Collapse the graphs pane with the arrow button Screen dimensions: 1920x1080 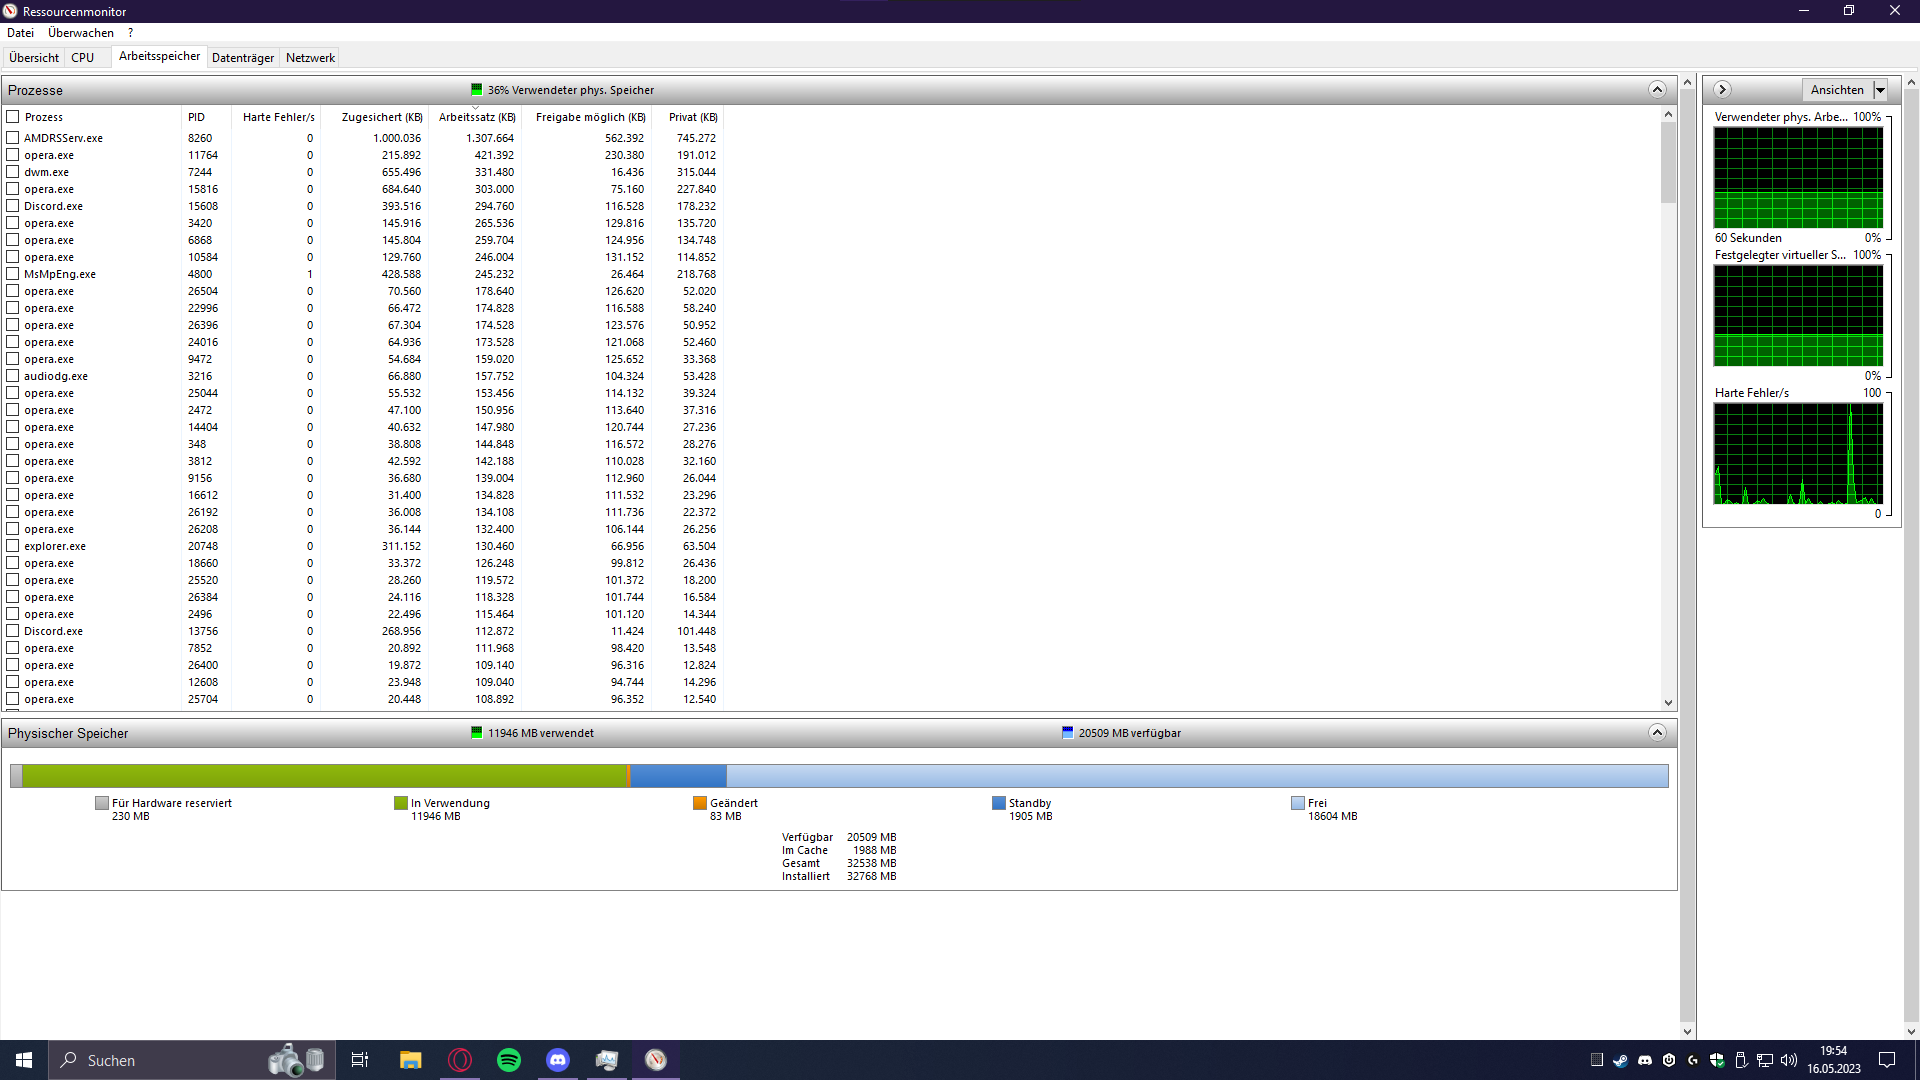[1722, 90]
